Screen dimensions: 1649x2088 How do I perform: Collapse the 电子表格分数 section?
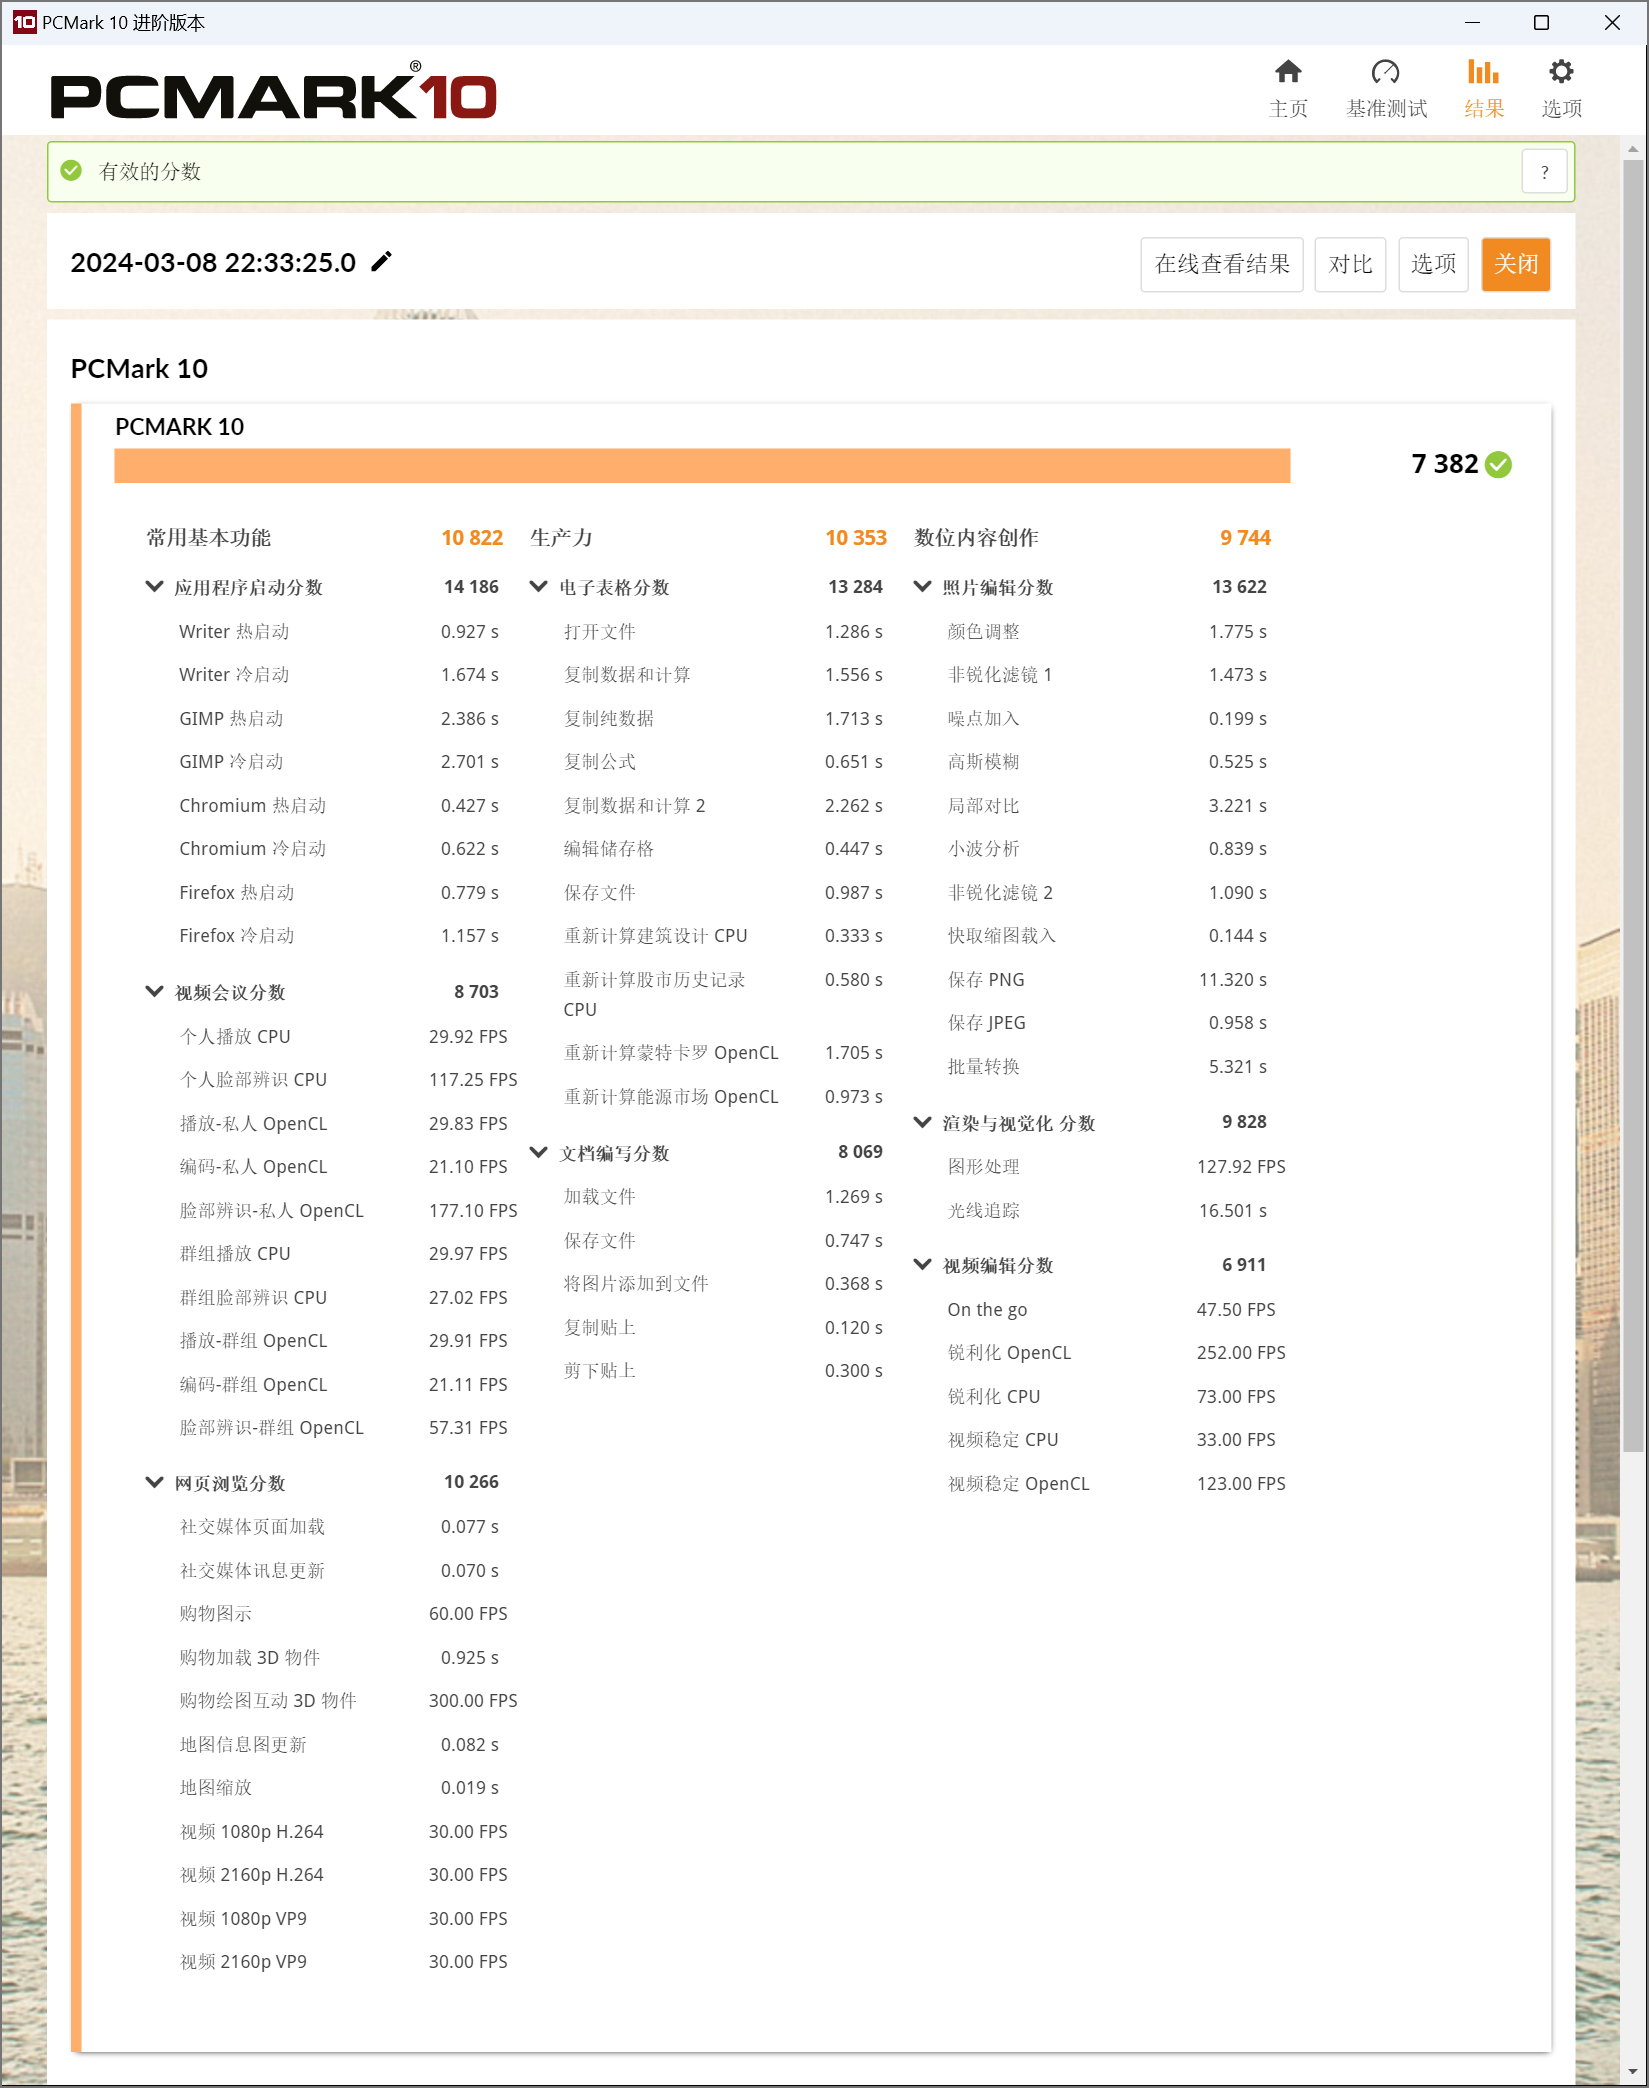[x=538, y=587]
